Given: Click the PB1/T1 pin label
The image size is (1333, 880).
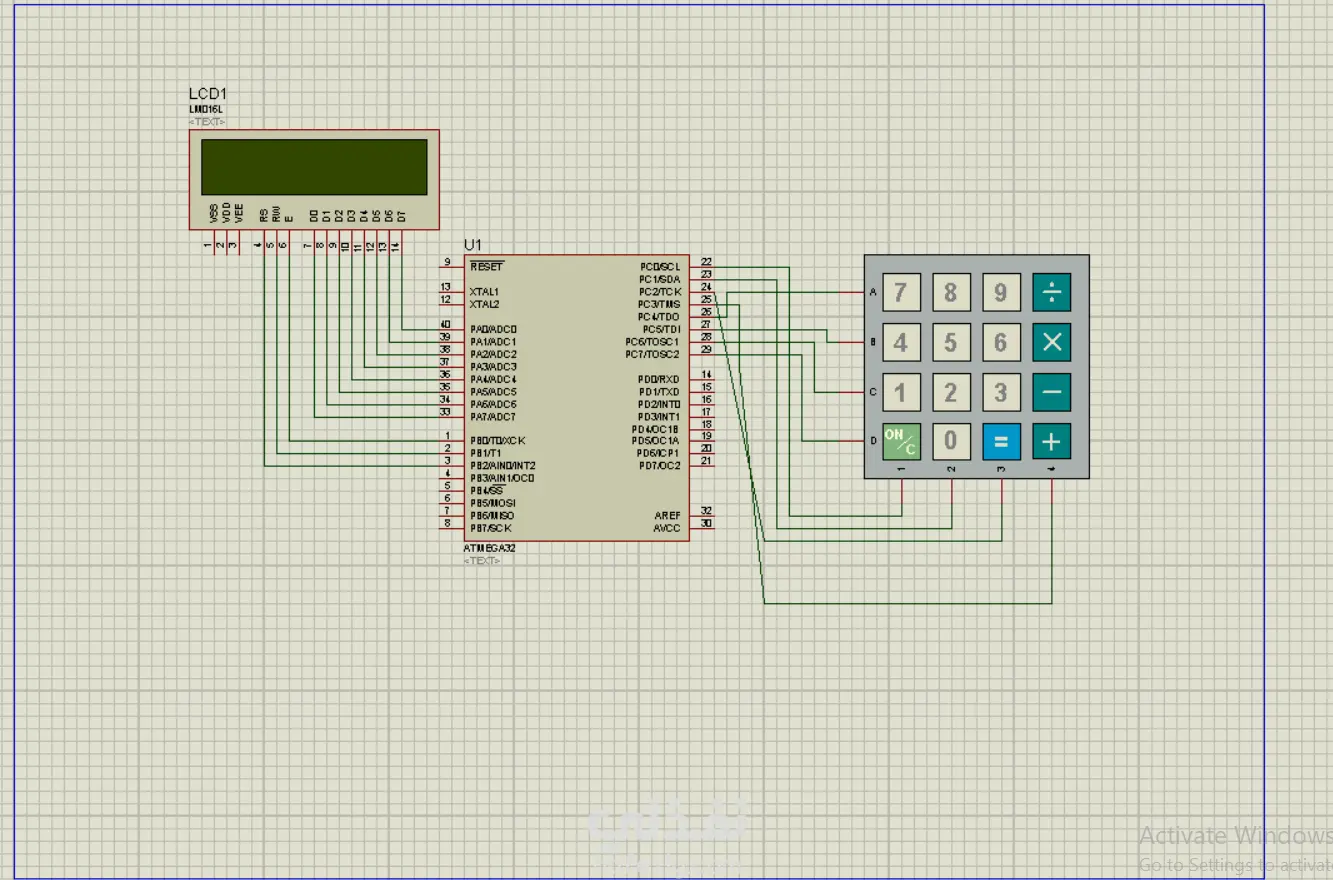Looking at the screenshot, I should (485, 453).
